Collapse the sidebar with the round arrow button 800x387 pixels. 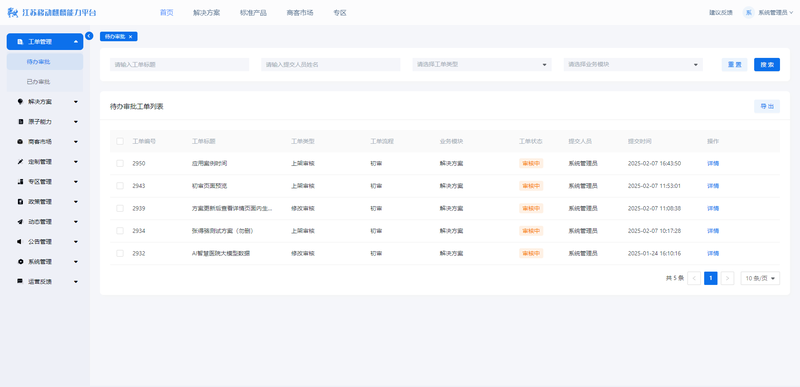[x=89, y=36]
